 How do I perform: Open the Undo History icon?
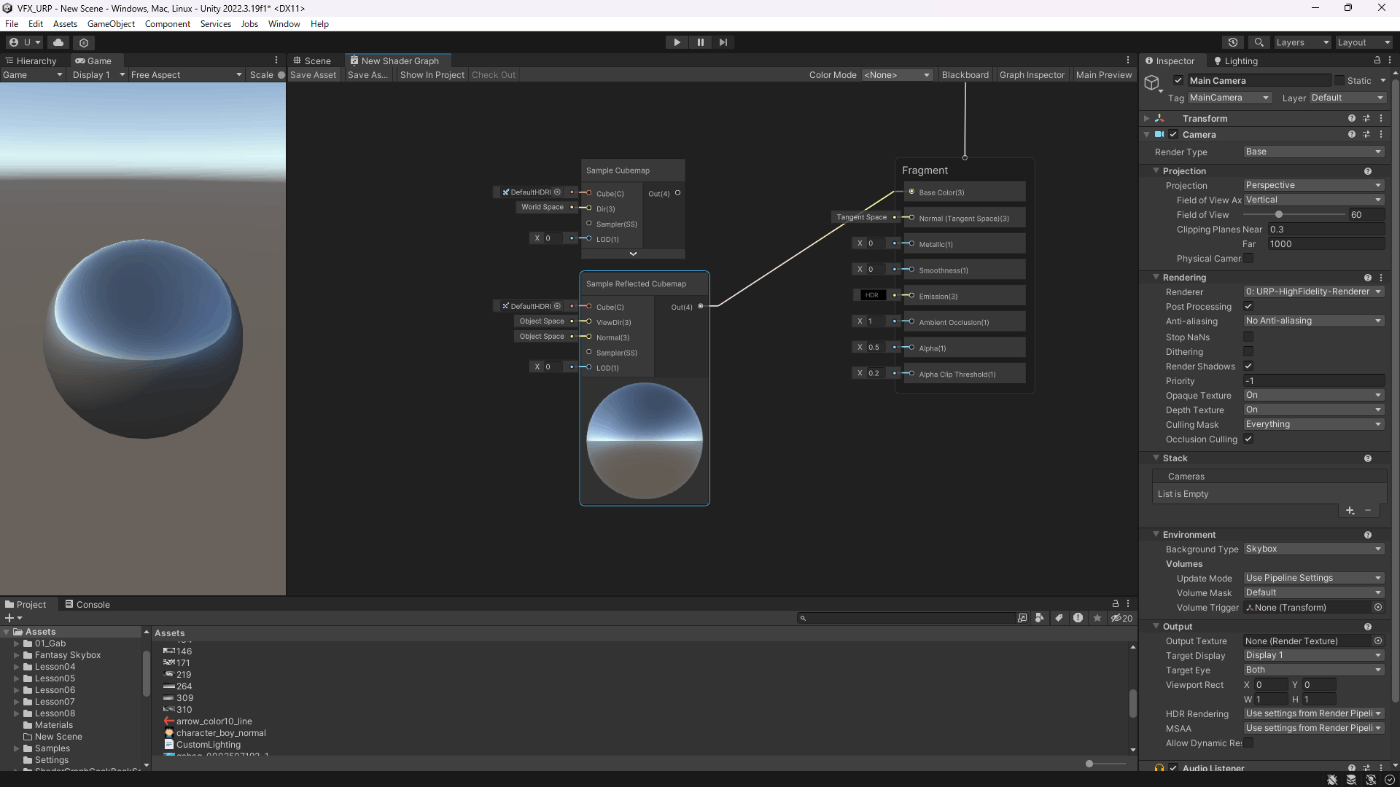point(1233,42)
